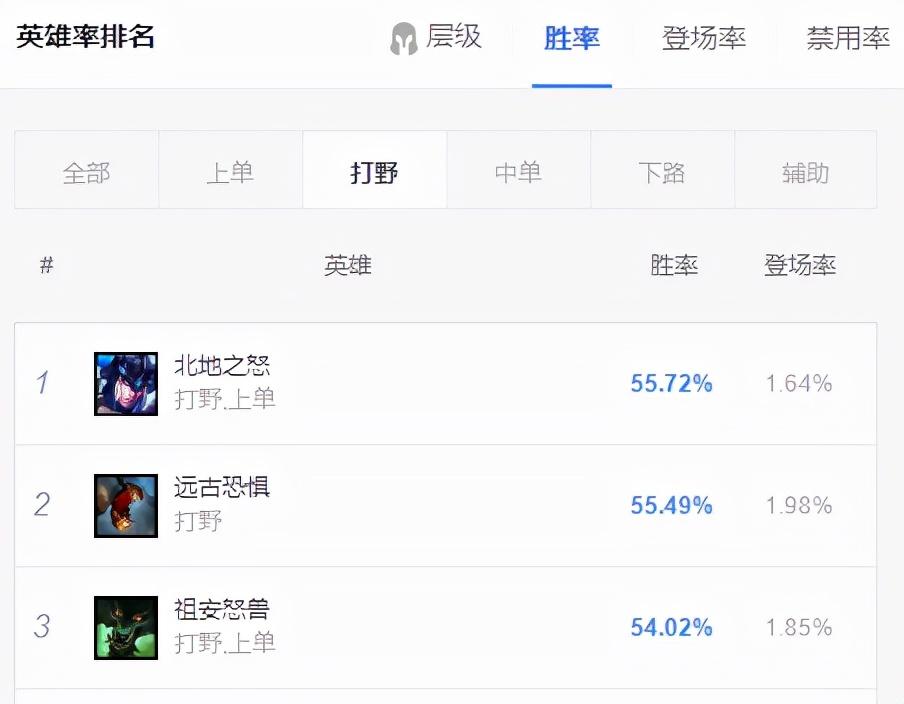The width and height of the screenshot is (904, 704).
Task: Switch to the 登场率 tab
Action: coord(704,39)
